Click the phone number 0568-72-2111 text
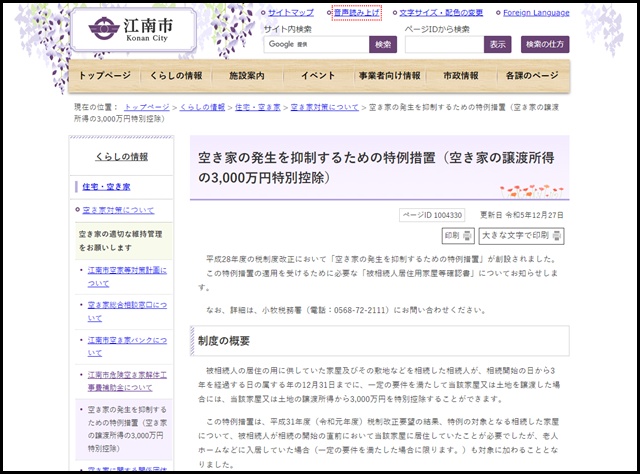 tap(359, 310)
